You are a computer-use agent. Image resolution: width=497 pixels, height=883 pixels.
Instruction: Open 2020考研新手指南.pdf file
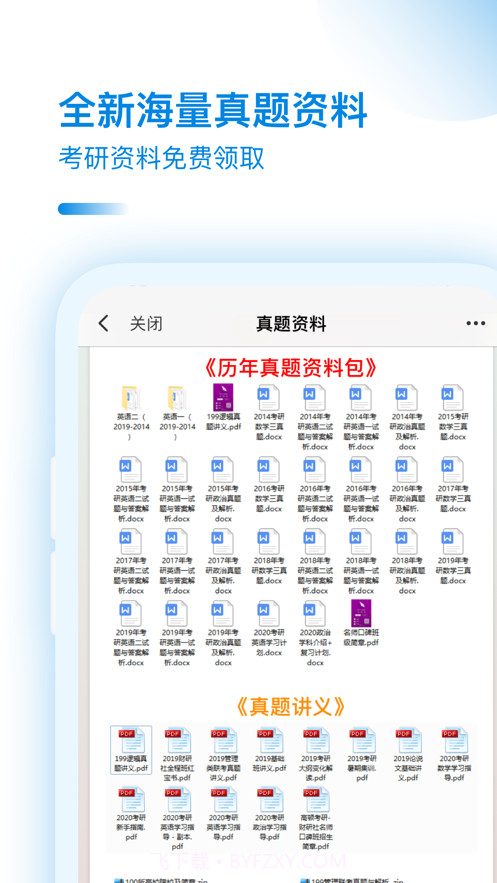(131, 814)
